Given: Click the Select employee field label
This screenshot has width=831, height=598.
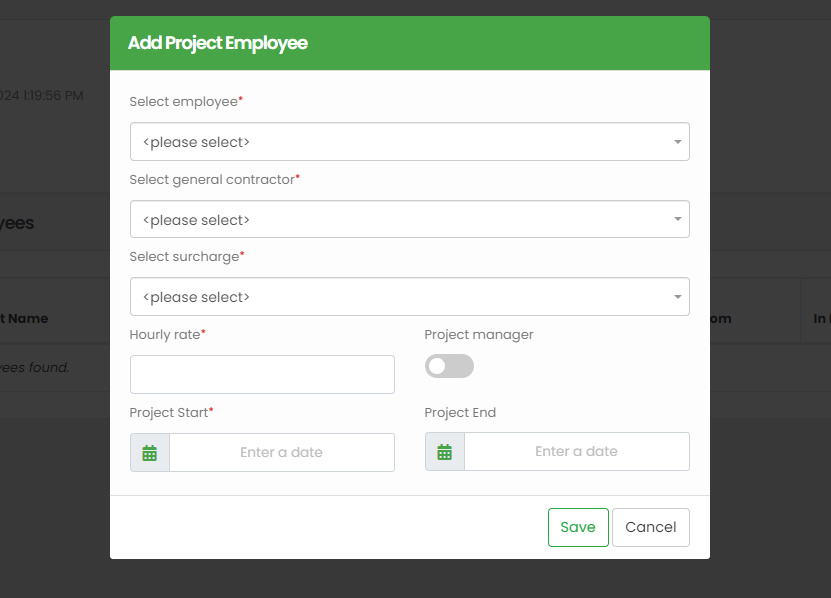Looking at the screenshot, I should coord(184,102).
